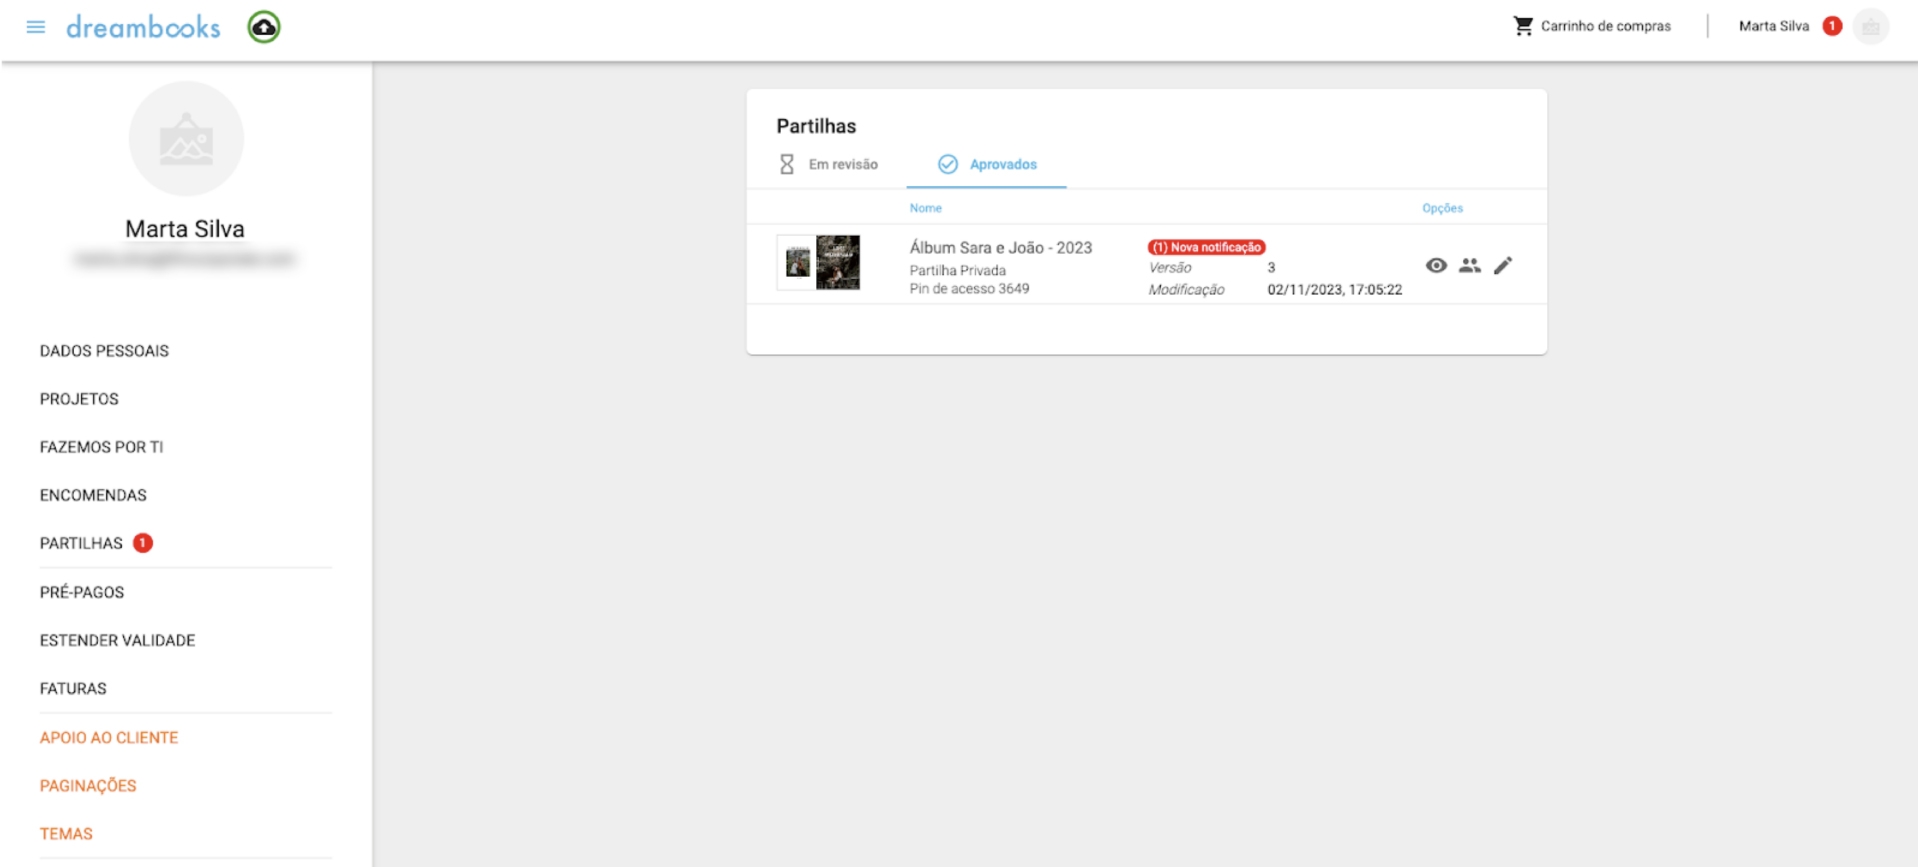Go to Projetos in sidebar
The width and height of the screenshot is (1918, 867).
tap(79, 399)
